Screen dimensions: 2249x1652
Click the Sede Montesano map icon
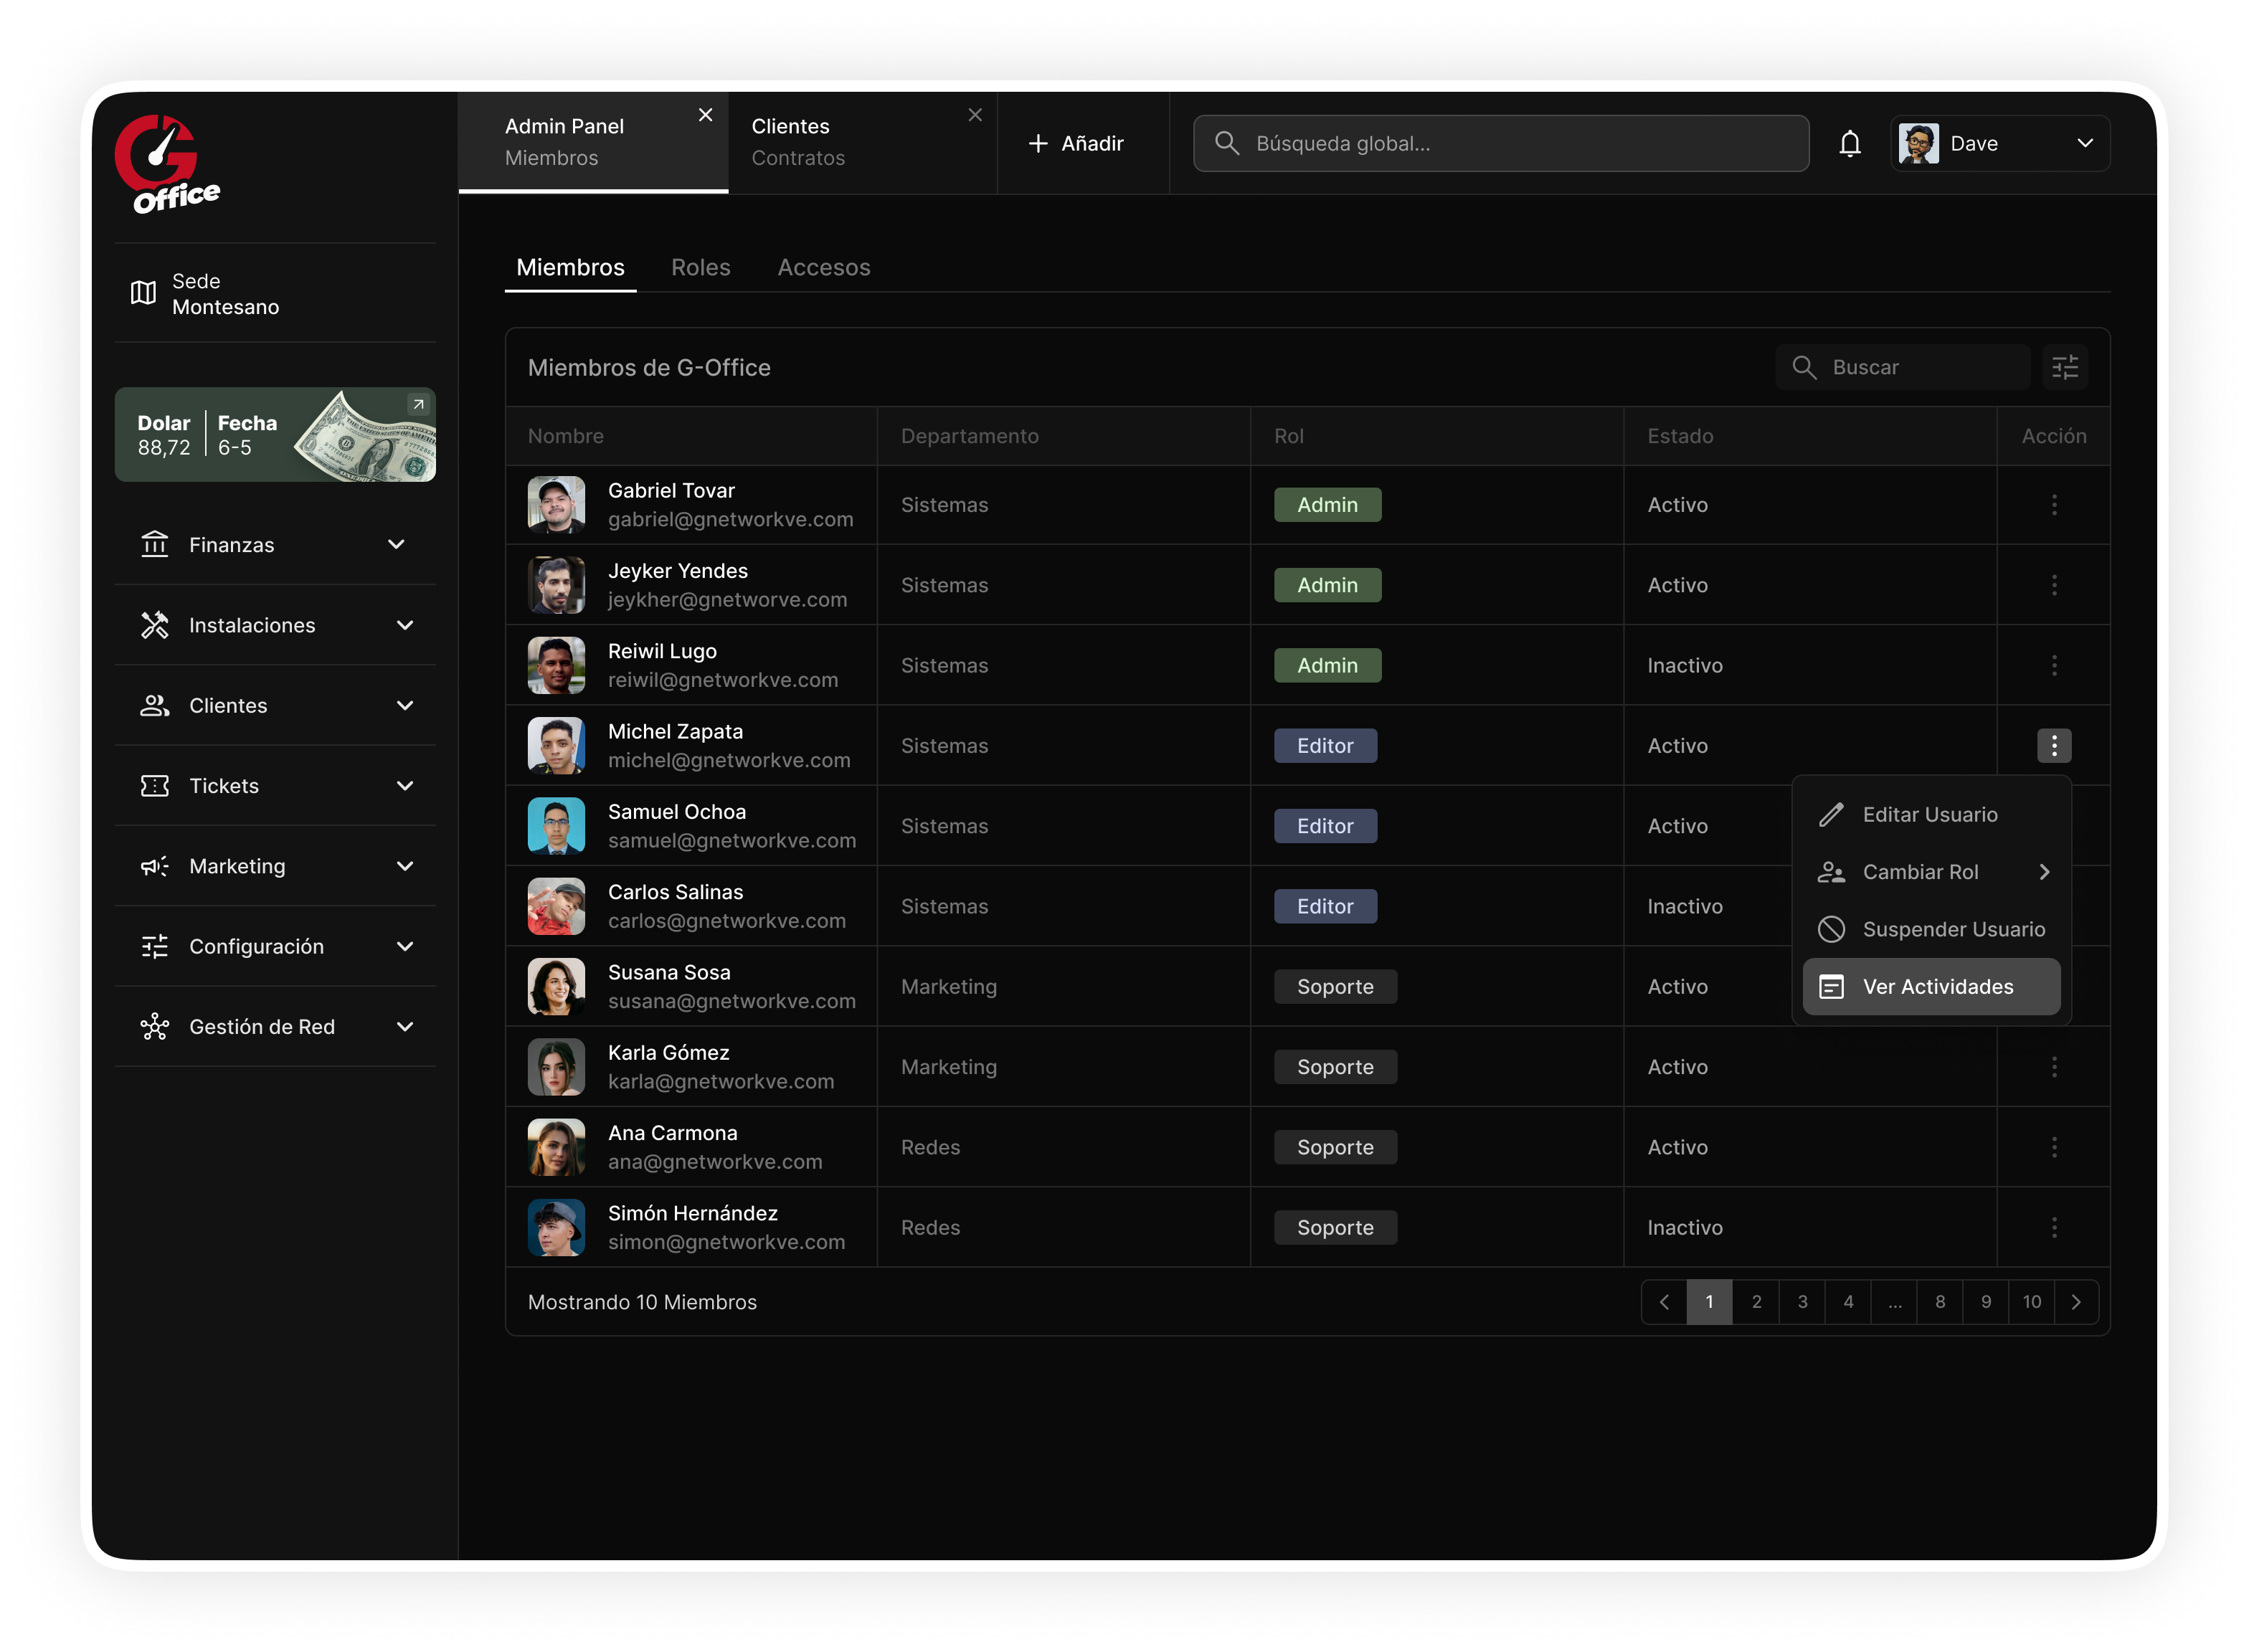143,293
